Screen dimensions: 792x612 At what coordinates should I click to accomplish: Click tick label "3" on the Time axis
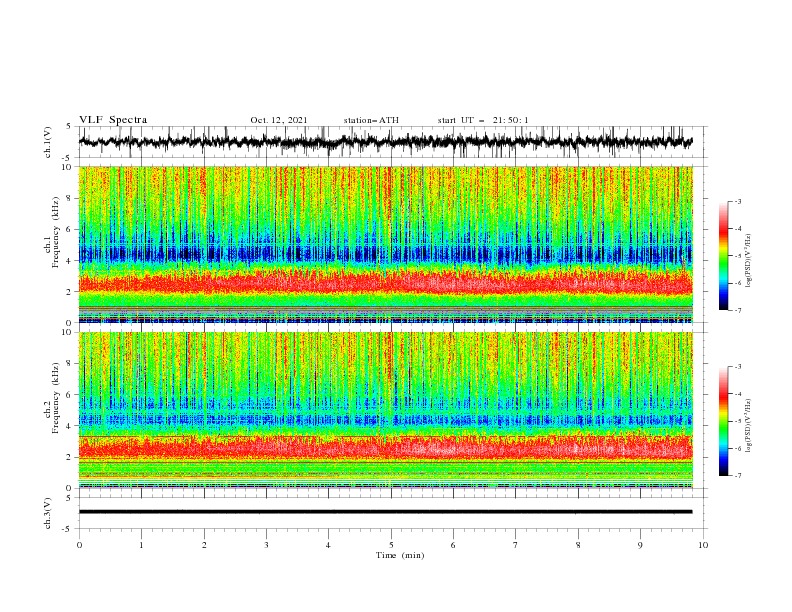pos(266,545)
